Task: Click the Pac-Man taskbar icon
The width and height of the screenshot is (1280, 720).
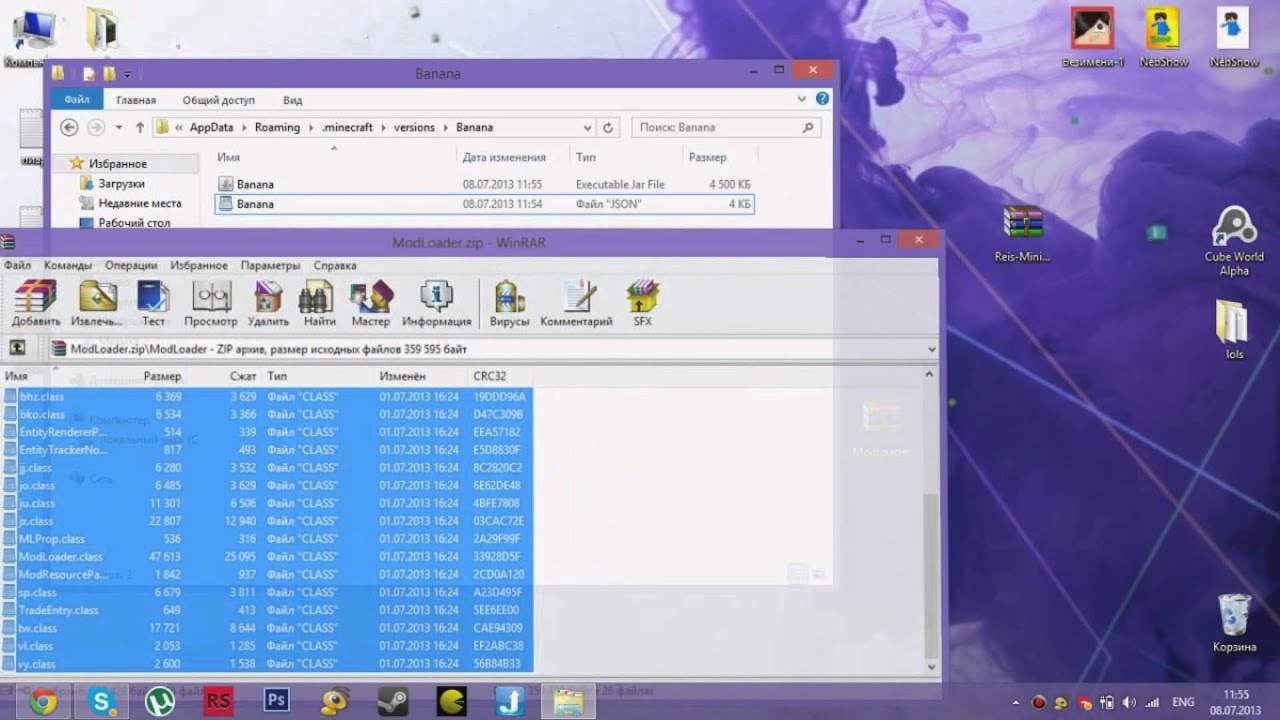Action: coord(451,702)
